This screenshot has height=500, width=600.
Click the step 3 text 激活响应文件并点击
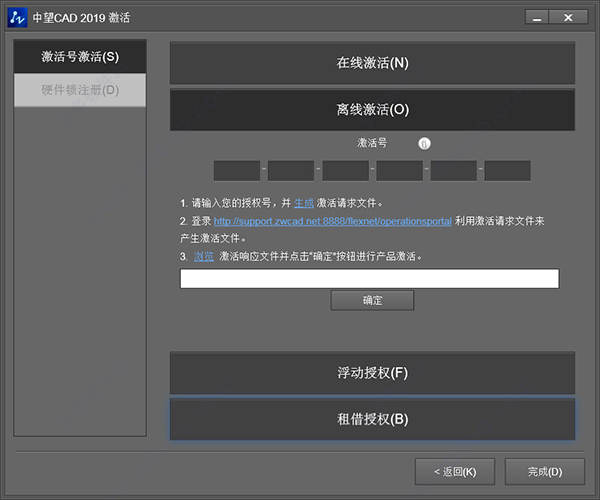263,256
